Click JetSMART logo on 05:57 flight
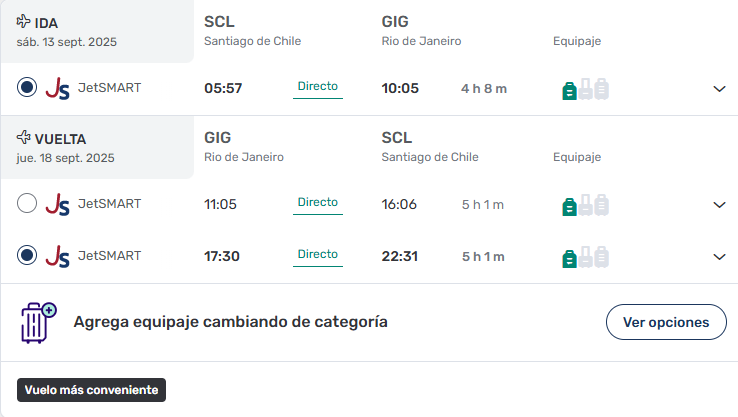The height and width of the screenshot is (417, 738). coord(57,88)
